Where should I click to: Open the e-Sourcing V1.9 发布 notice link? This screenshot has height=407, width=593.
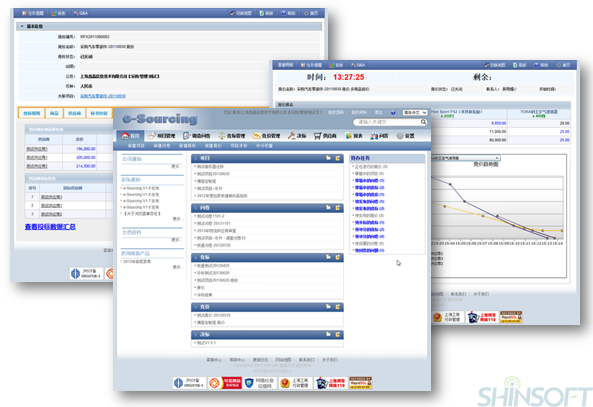click(141, 188)
